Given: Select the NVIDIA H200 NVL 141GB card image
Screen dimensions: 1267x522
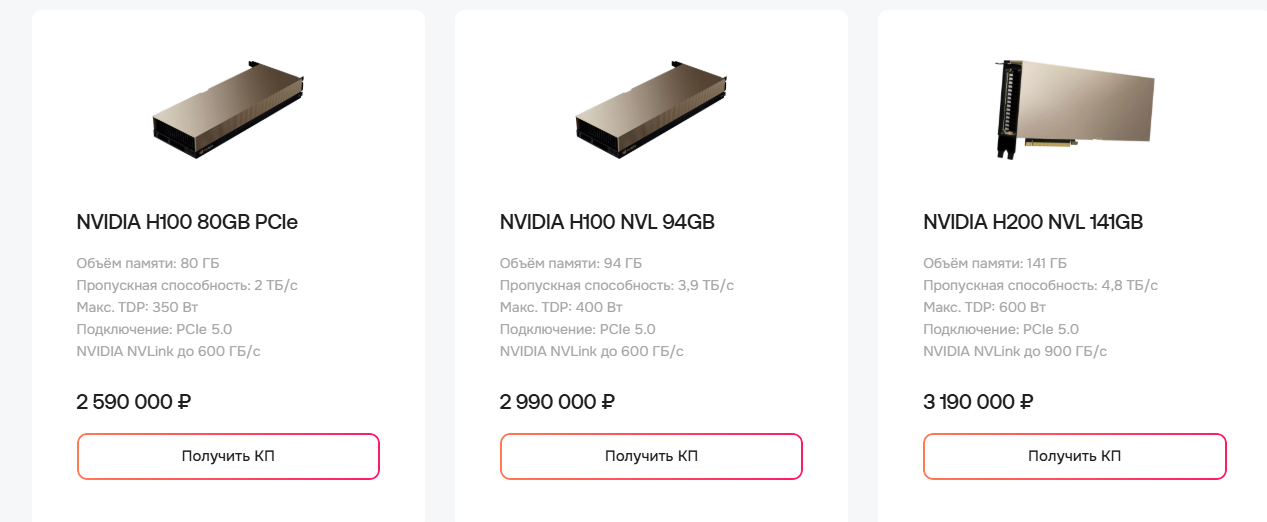Looking at the screenshot, I should (1074, 106).
